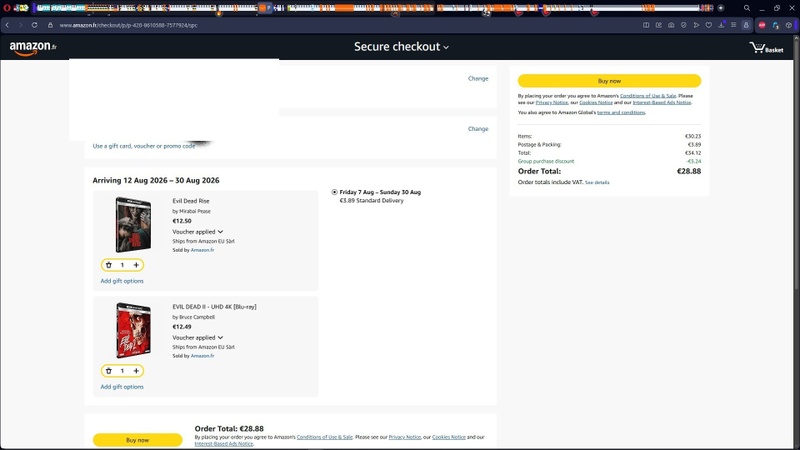The image size is (800, 450).
Task: Open Cookies Notice link below bottom Order Total
Action: (x=448, y=437)
